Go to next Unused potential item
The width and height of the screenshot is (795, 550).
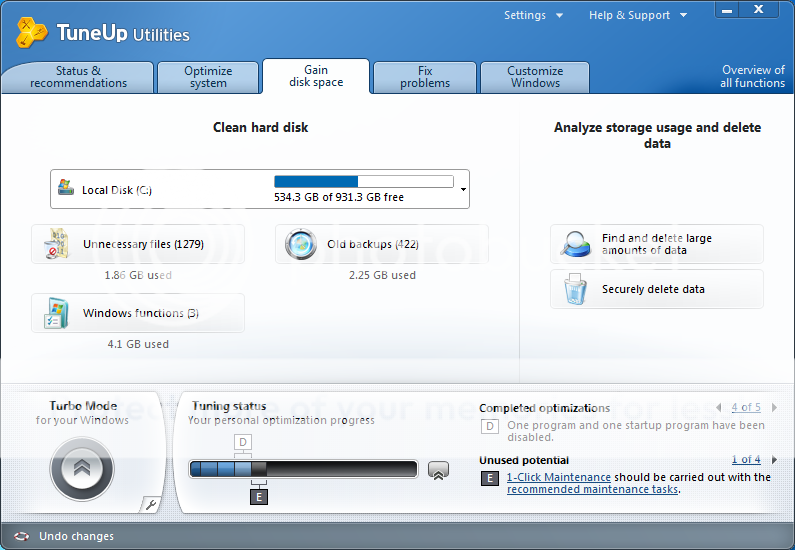coord(774,460)
